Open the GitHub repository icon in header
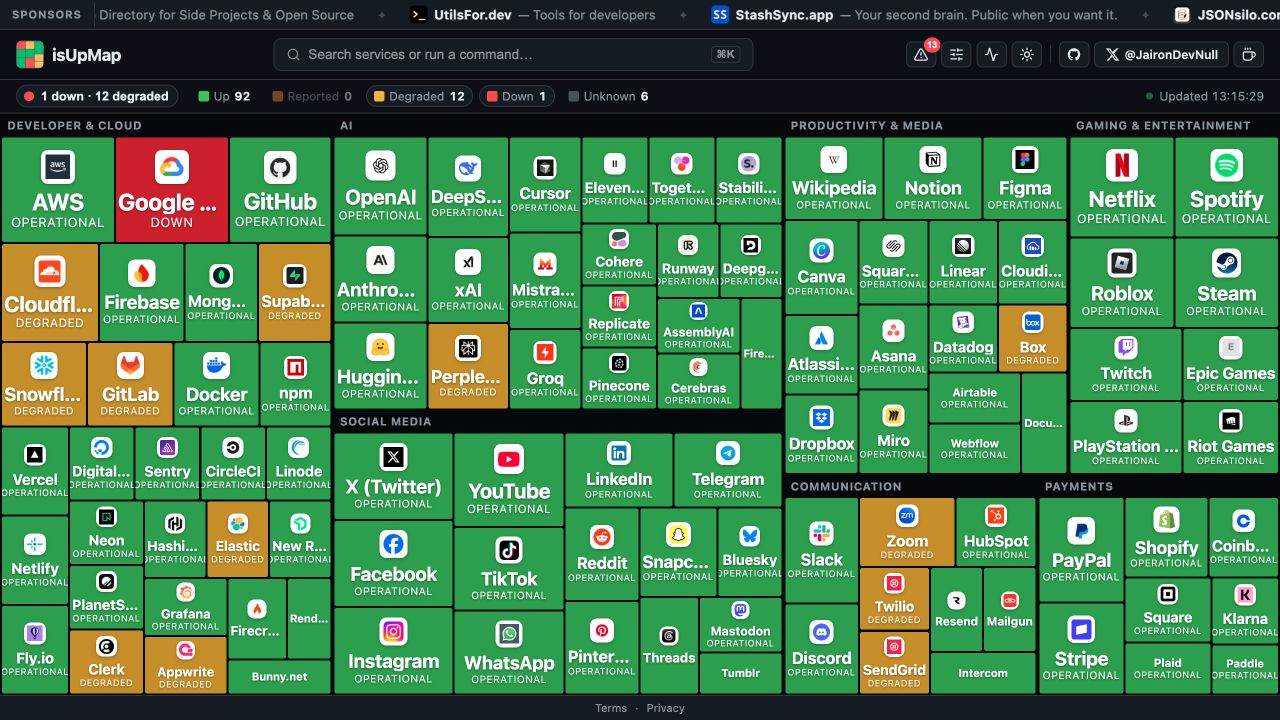1280x720 pixels. (1074, 55)
